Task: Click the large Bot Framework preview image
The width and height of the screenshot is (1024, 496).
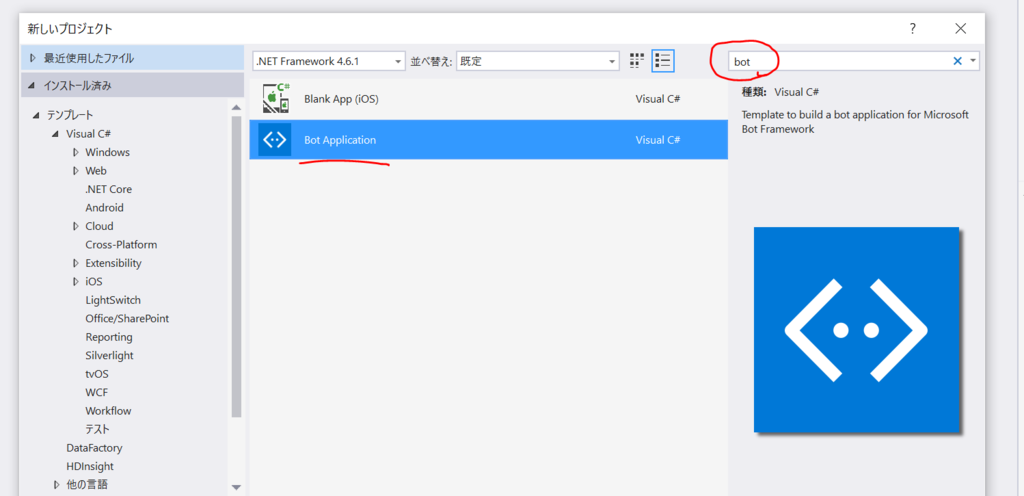Action: 856,330
